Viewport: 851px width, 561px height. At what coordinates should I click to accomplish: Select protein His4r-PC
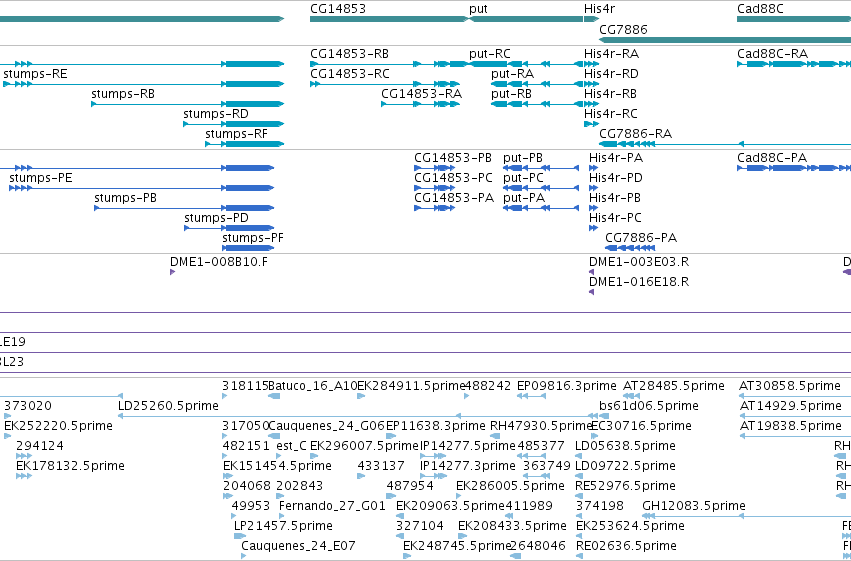pos(594,228)
